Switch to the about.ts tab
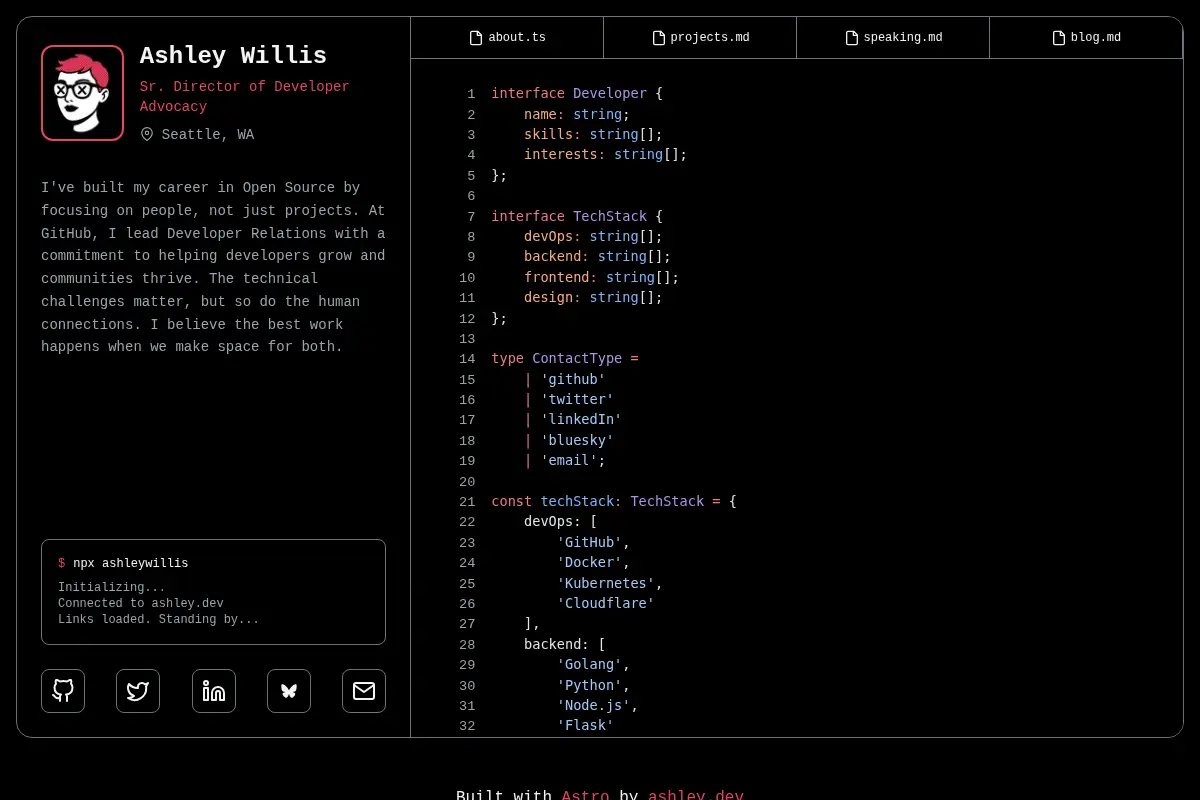Screen dimensions: 1200x800 click(x=507, y=38)
